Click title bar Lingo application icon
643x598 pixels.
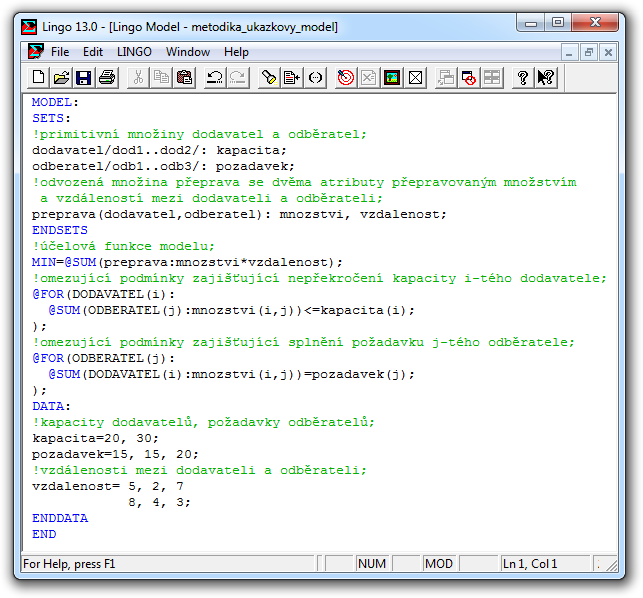(29, 27)
